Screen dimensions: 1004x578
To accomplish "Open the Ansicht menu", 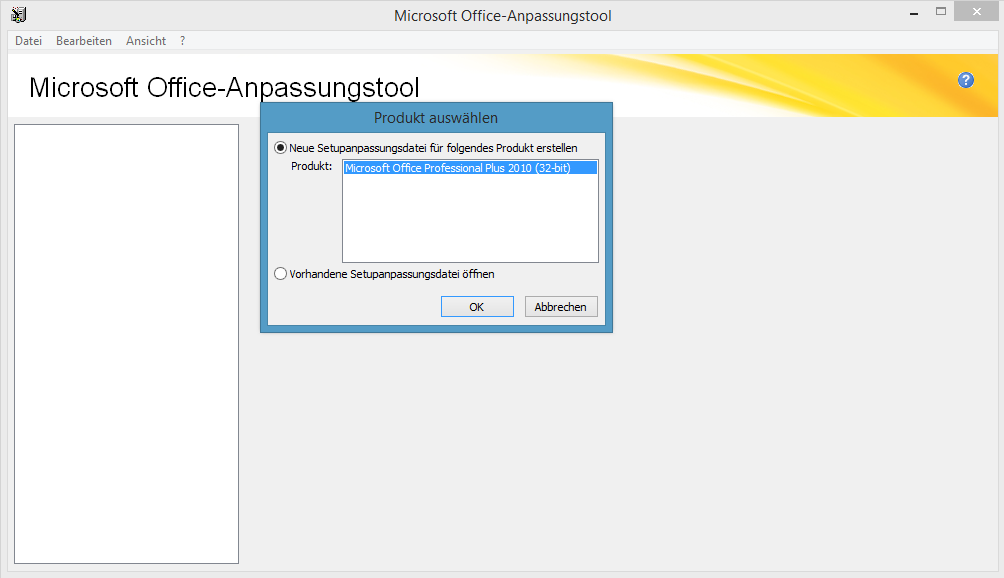I will click(x=146, y=41).
